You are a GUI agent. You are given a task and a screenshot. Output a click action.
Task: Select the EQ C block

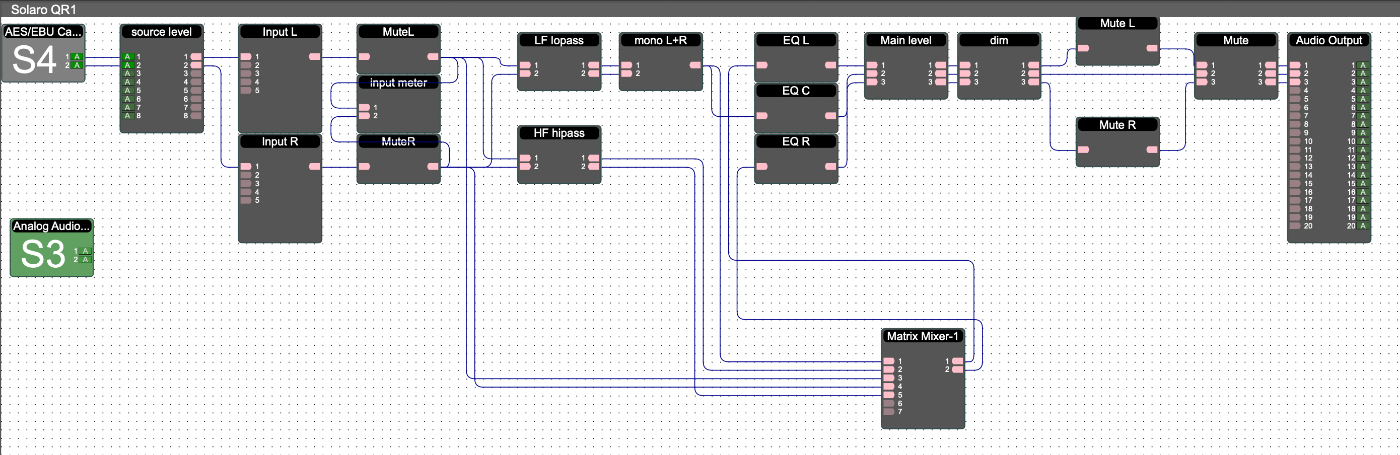point(795,91)
